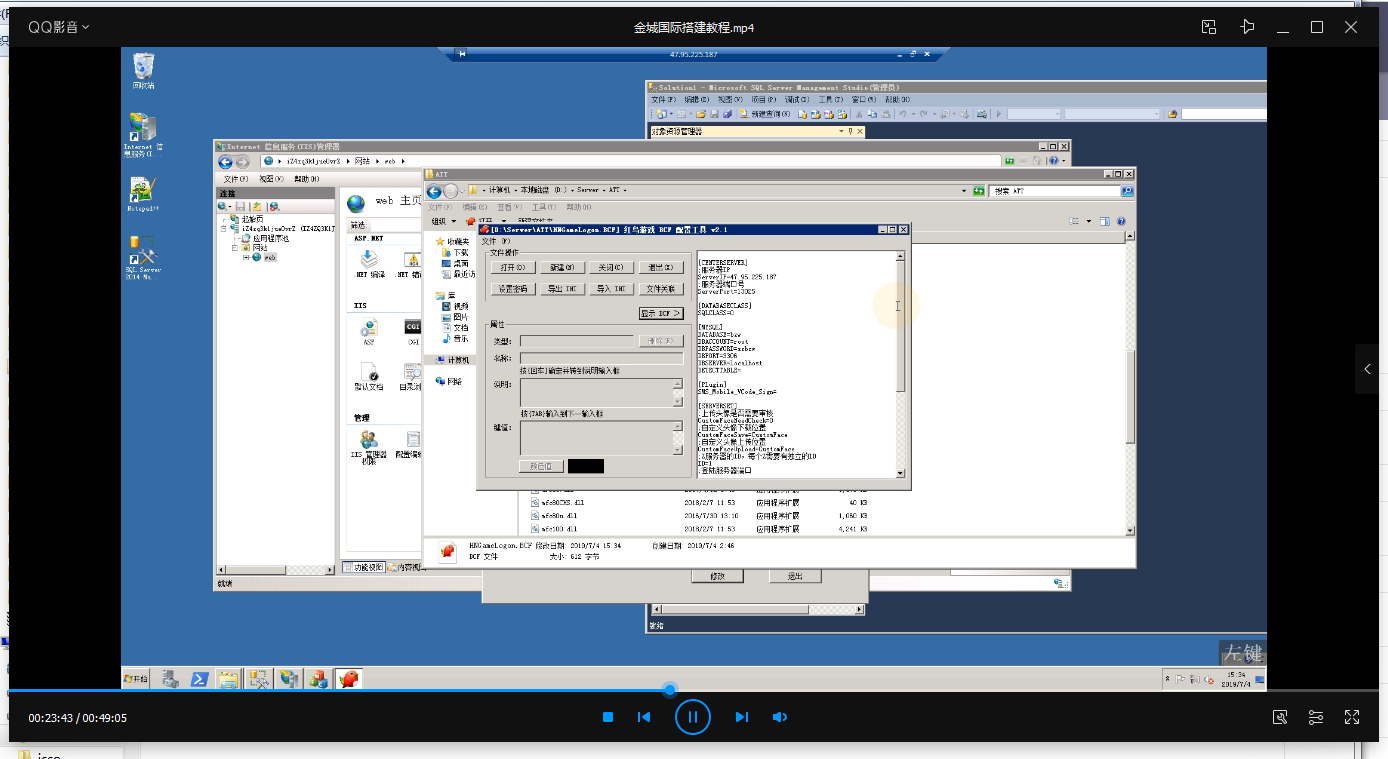The image size is (1388, 759).
Task: Open the Internet 信息服务 desktop shortcut
Action: (x=142, y=135)
